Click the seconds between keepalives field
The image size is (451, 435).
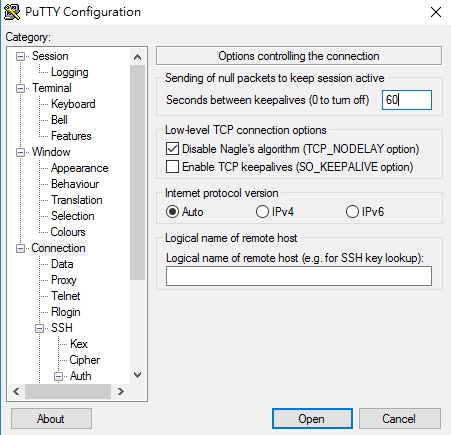click(407, 100)
